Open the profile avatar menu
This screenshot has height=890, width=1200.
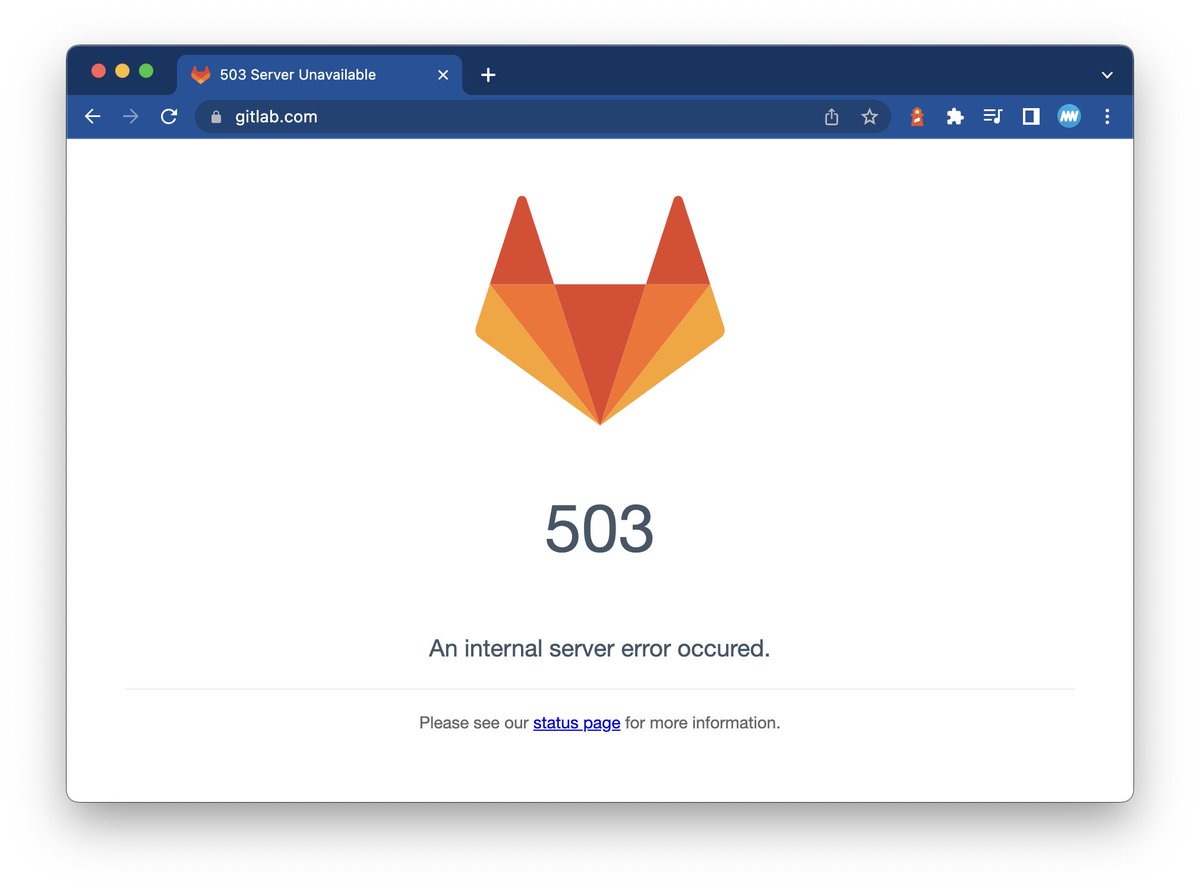1069,117
